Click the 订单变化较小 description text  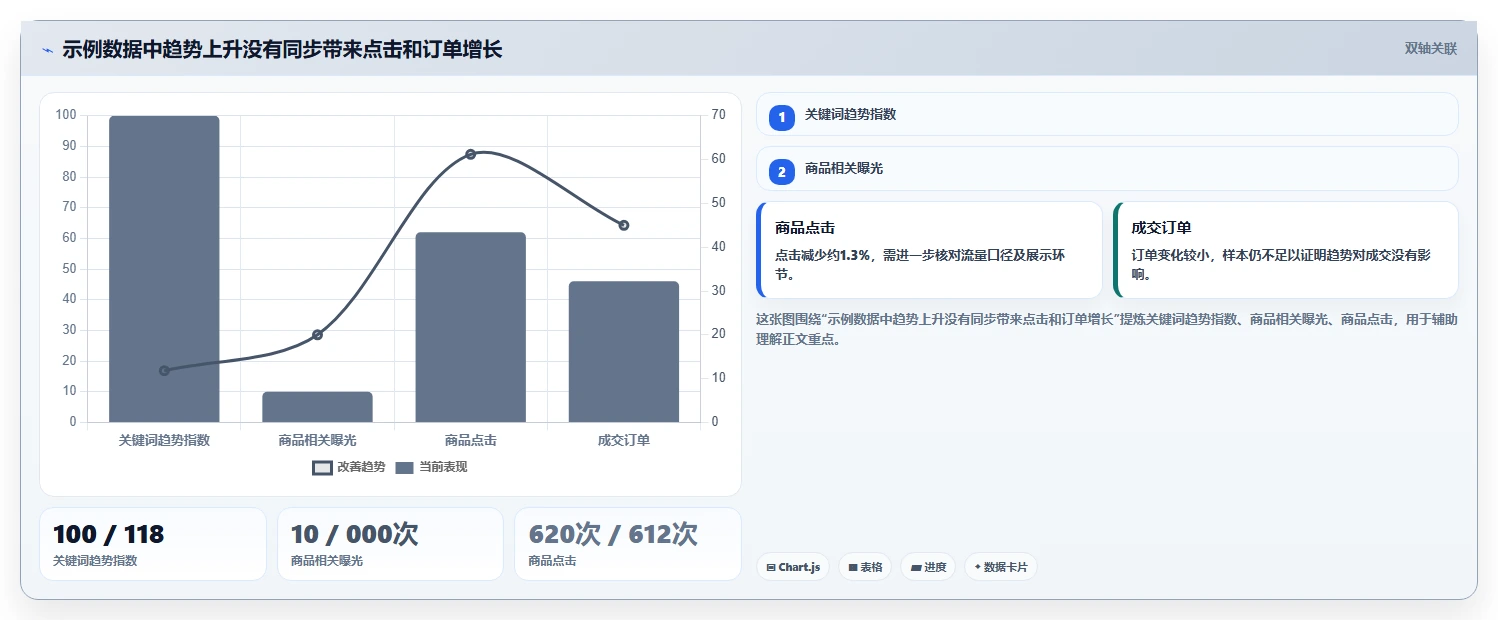pyautogui.click(x=1281, y=265)
